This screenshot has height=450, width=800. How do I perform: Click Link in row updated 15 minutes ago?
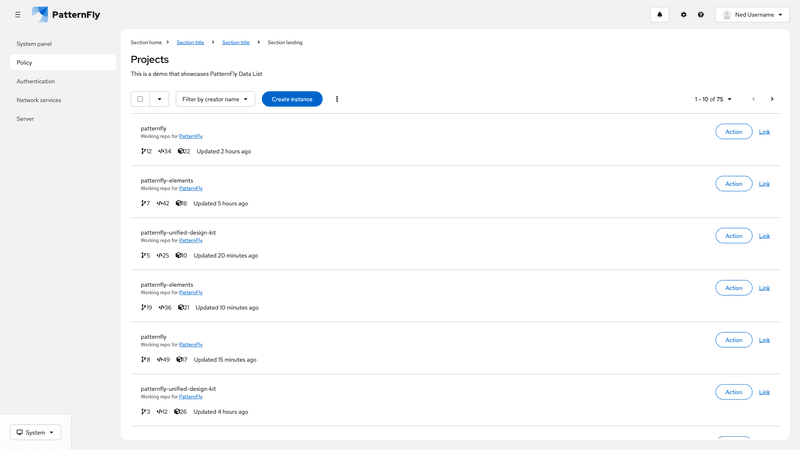tap(764, 340)
